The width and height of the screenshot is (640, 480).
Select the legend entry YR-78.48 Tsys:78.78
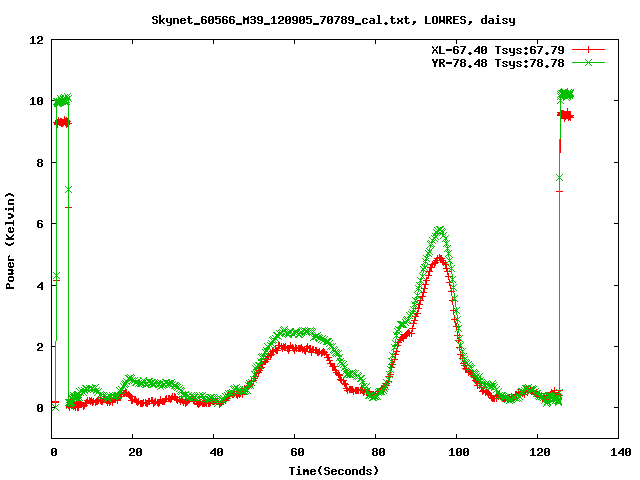coord(498,63)
